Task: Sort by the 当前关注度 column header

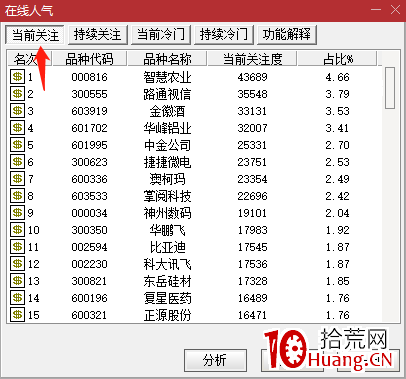Action: (x=252, y=59)
